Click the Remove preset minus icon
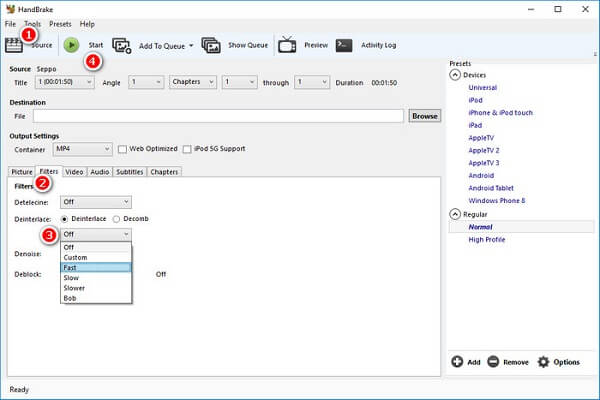The image size is (600, 400). pyautogui.click(x=493, y=361)
